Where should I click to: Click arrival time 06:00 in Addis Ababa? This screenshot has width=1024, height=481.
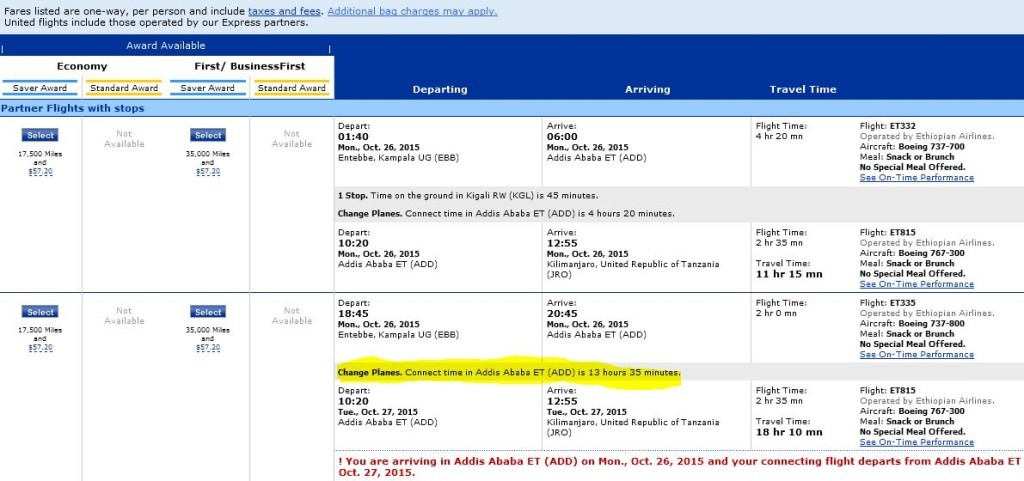point(562,136)
